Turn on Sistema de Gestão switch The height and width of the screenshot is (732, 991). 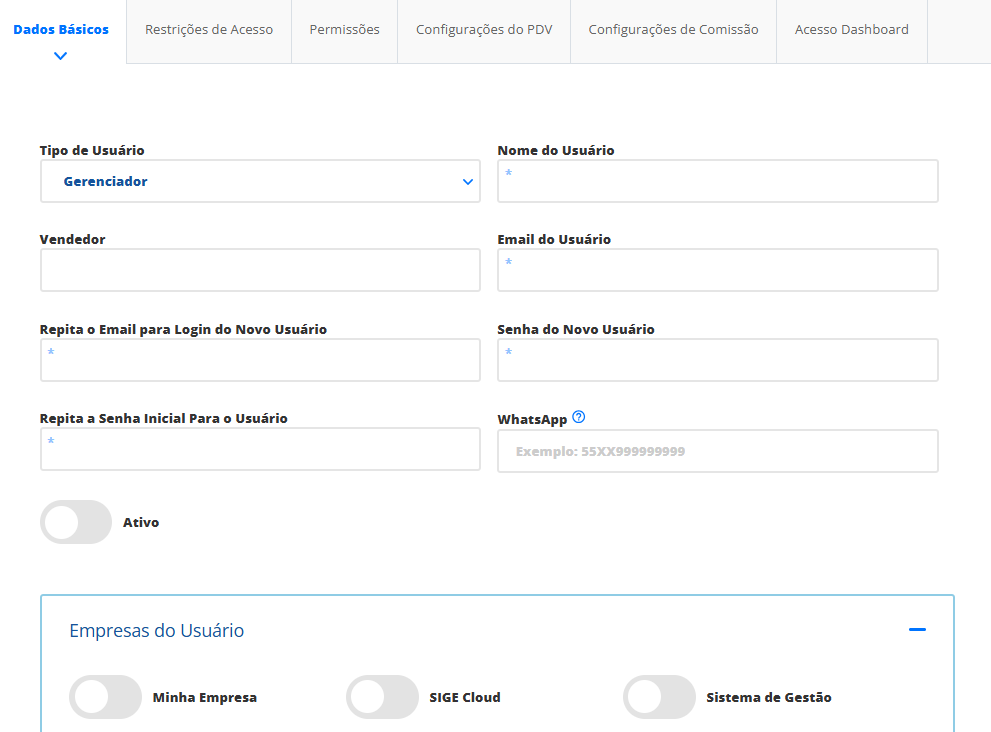(659, 697)
